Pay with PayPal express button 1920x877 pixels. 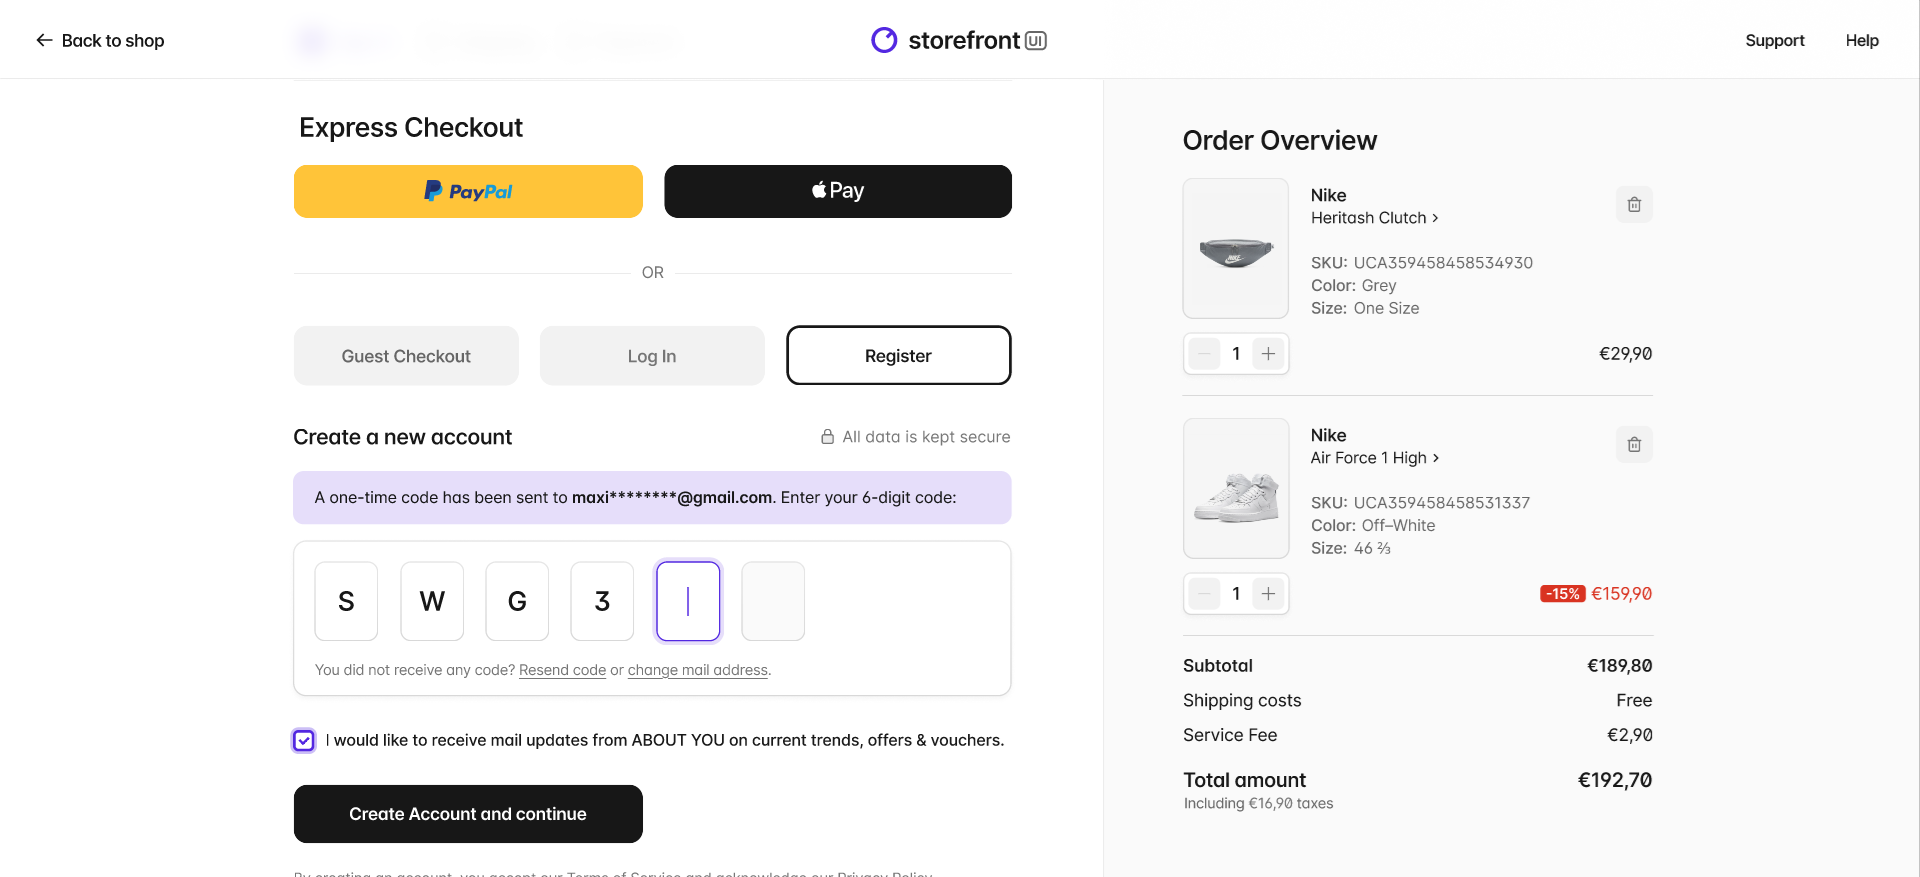pos(468,191)
